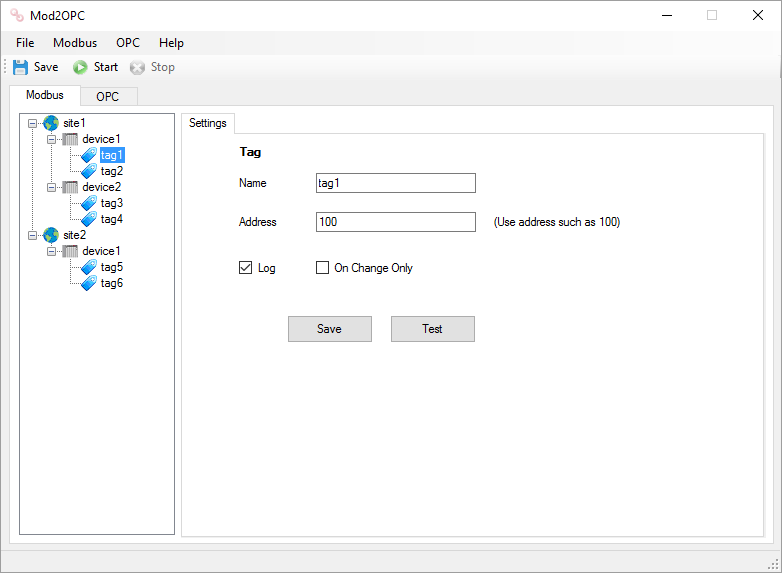
Task: Select device2 in the tree
Action: [x=102, y=187]
